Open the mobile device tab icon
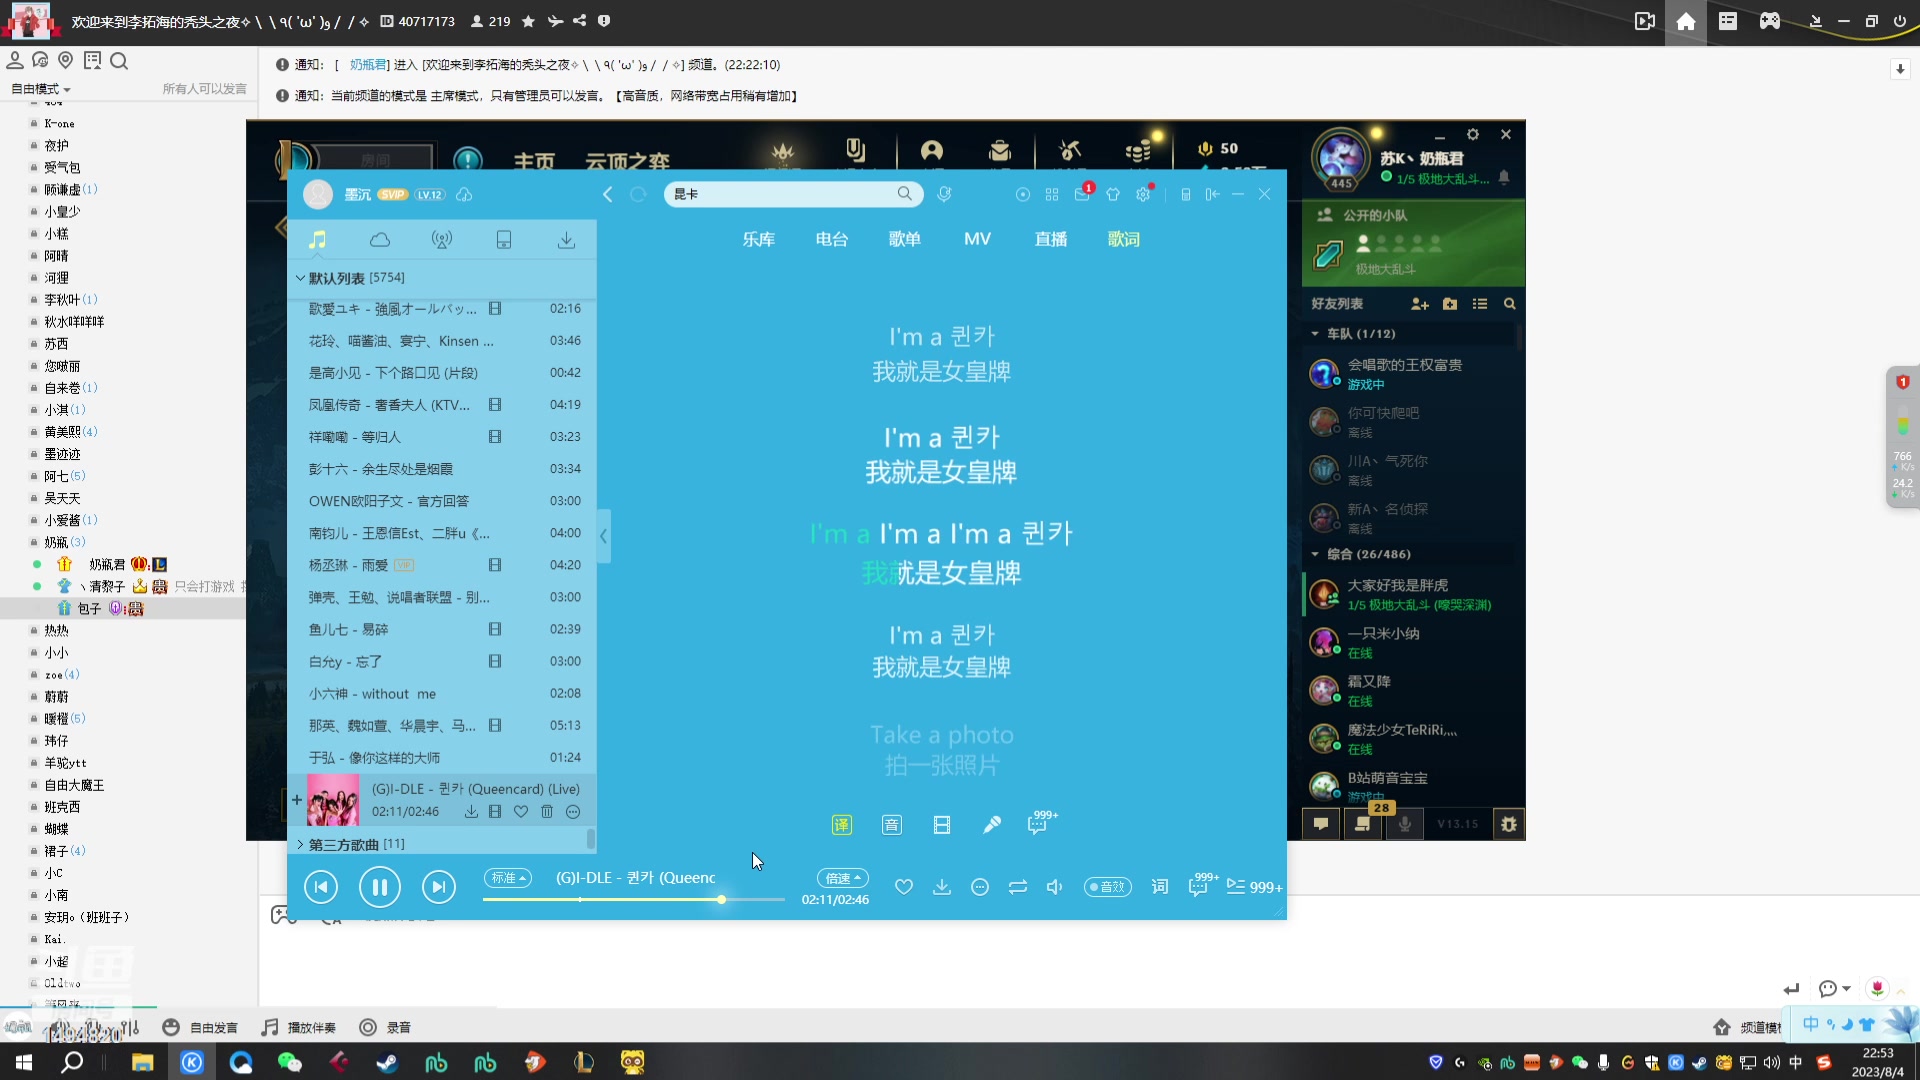Image resolution: width=1920 pixels, height=1080 pixels. [x=504, y=240]
